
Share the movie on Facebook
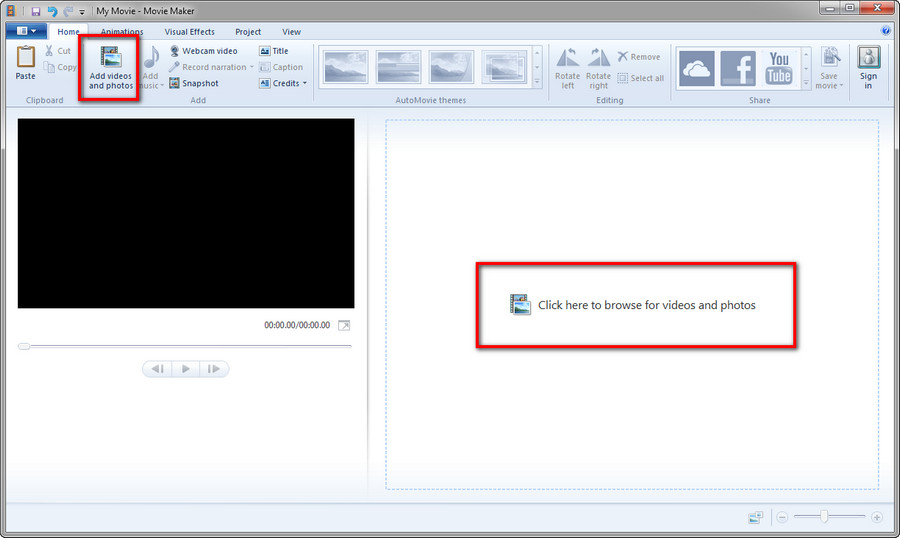[x=738, y=68]
